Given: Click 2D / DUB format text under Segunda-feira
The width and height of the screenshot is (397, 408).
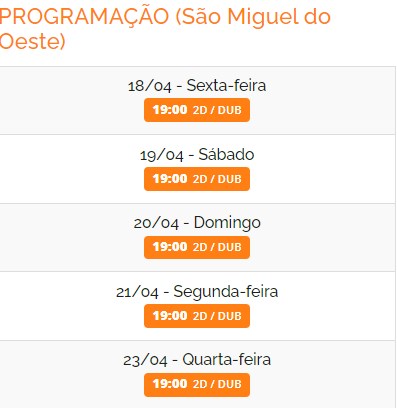Looking at the screenshot, I should click(x=217, y=316).
